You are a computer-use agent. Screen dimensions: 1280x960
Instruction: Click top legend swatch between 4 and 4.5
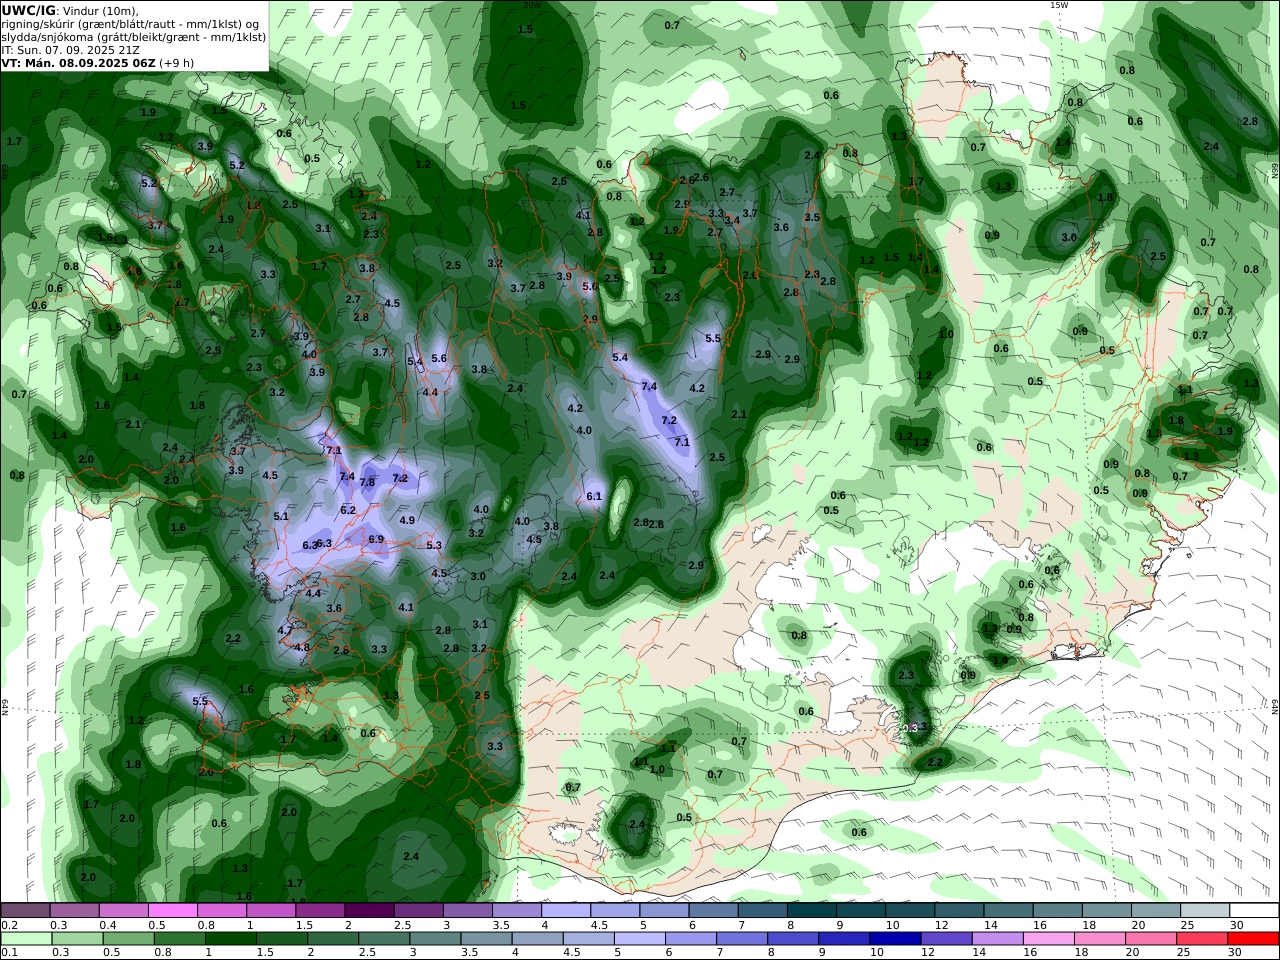(565, 910)
